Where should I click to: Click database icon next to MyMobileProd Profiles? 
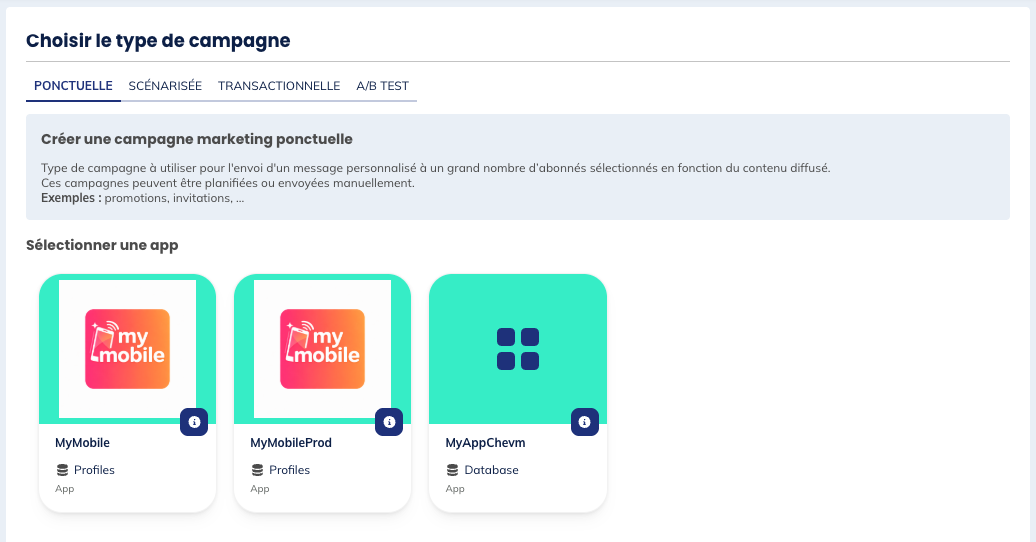(x=257, y=470)
